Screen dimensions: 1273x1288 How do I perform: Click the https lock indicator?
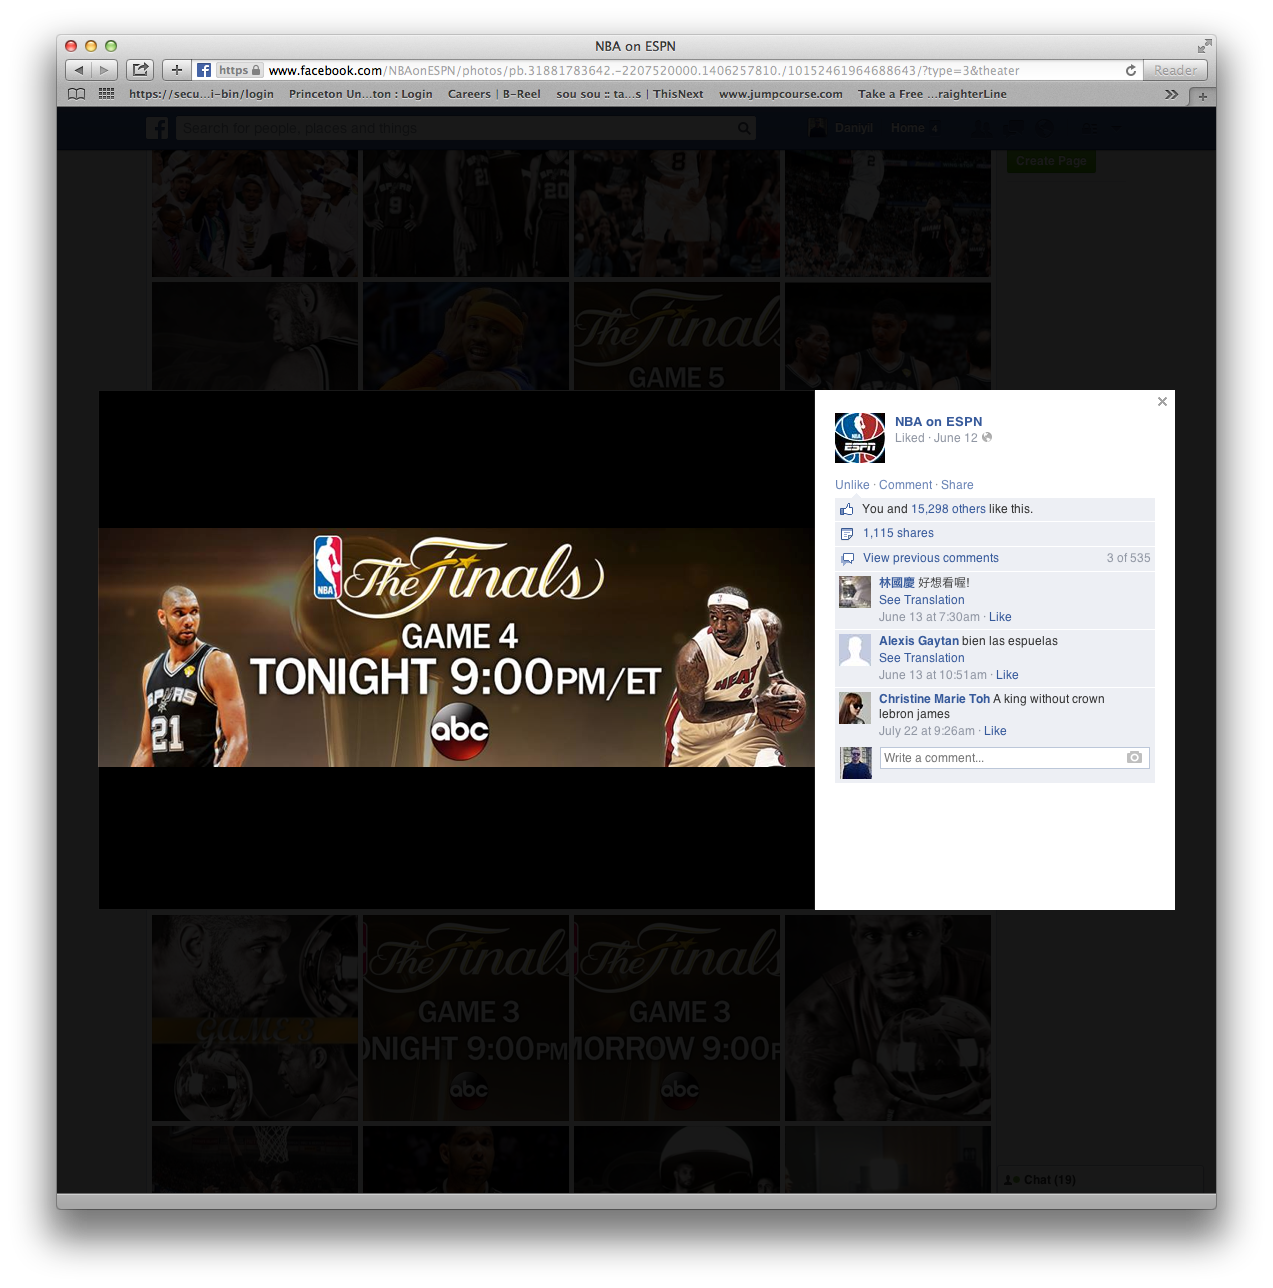click(240, 70)
